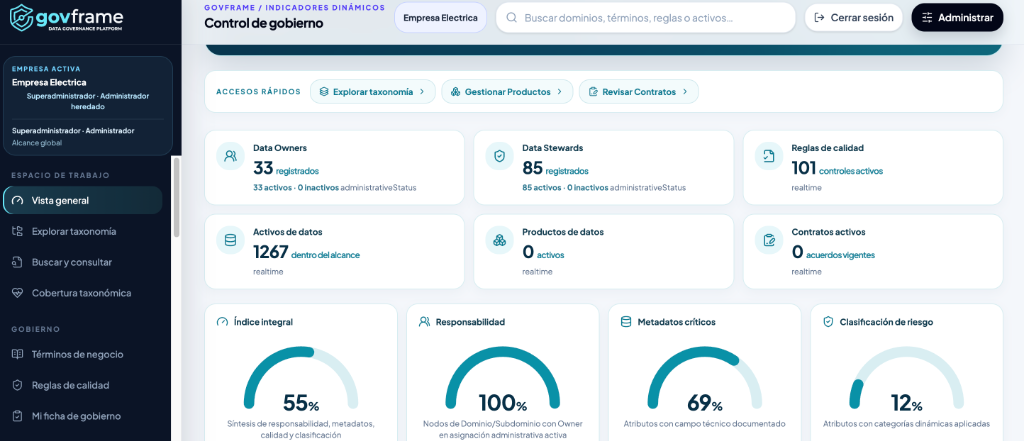The image size is (1024, 441).
Task: Go to Explorar taxonomía in sidebar
Action: coord(82,231)
